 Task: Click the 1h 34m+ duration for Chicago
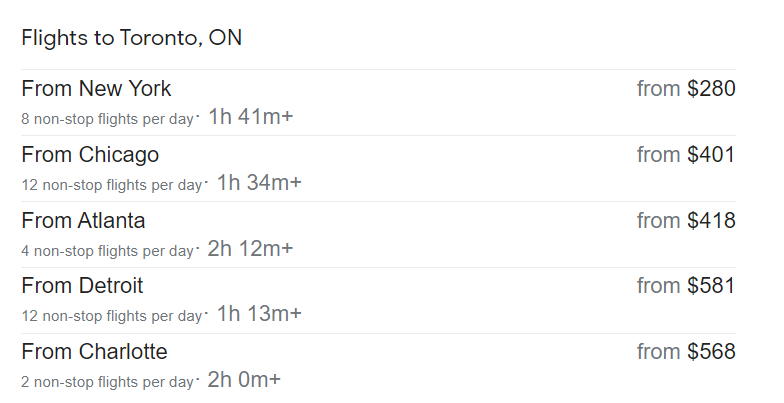[259, 182]
